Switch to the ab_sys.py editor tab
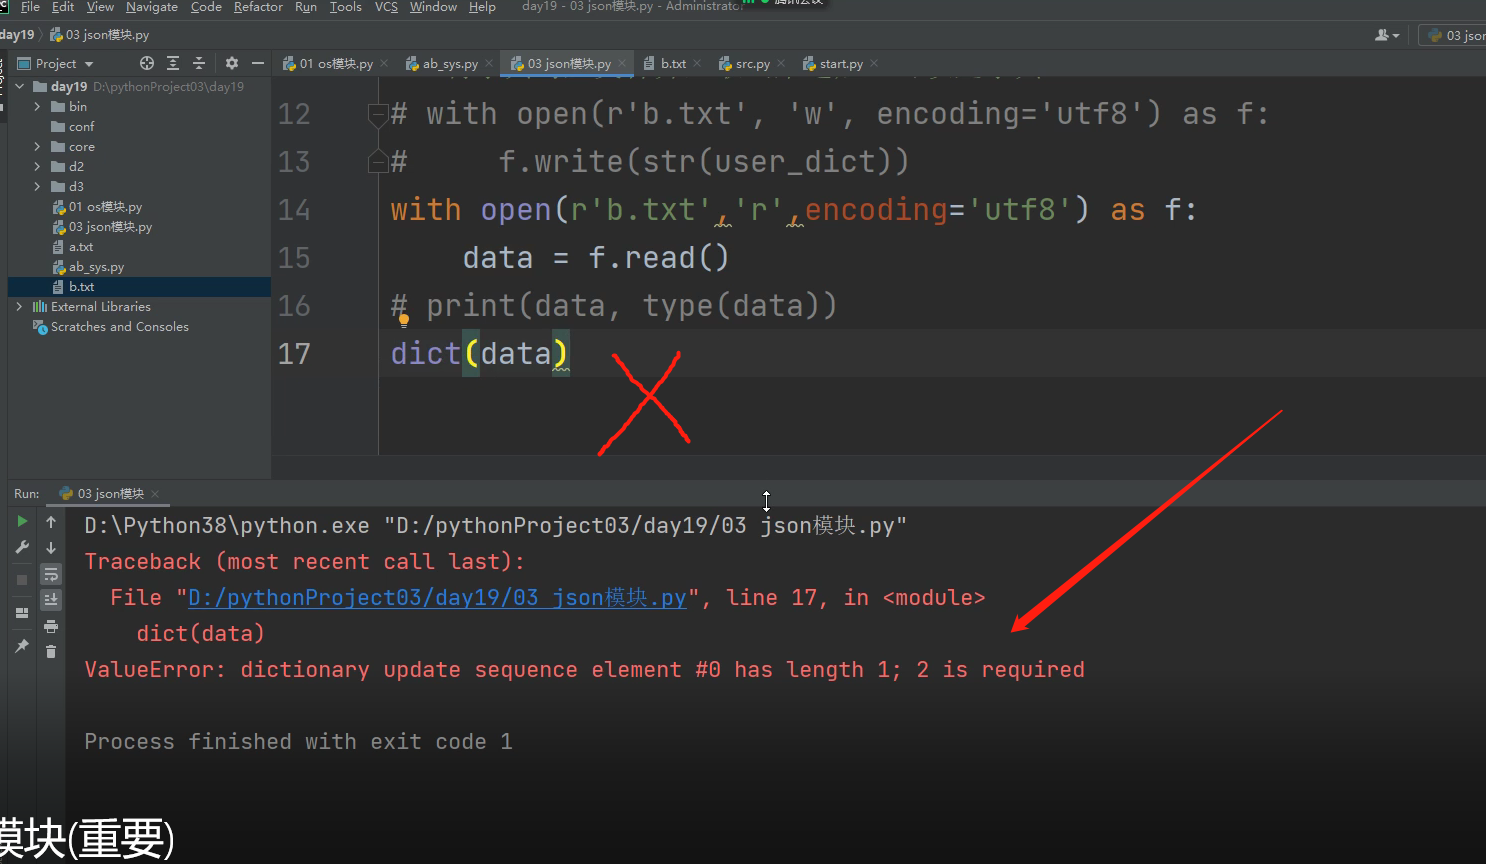The height and width of the screenshot is (864, 1486). click(449, 63)
